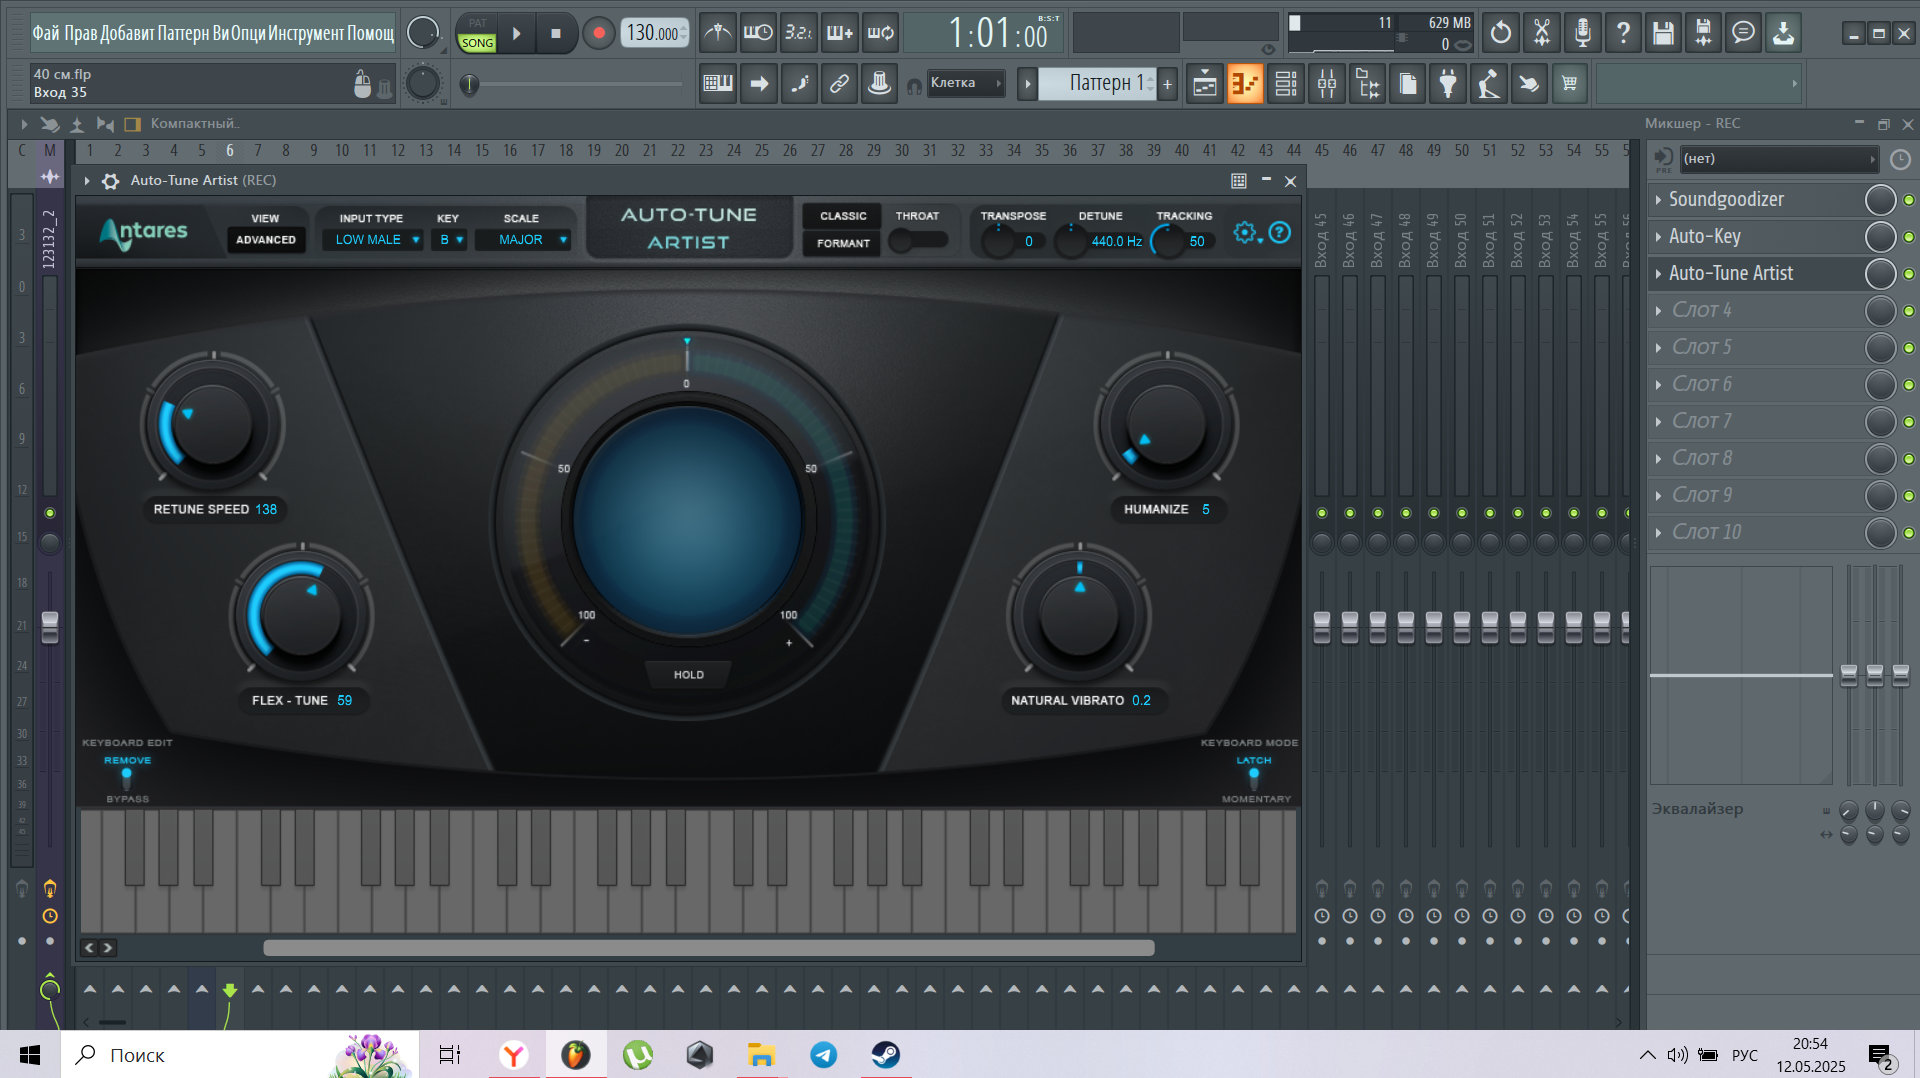The image size is (1920, 1078).
Task: Open the help question mark icon
Action: tap(1623, 33)
